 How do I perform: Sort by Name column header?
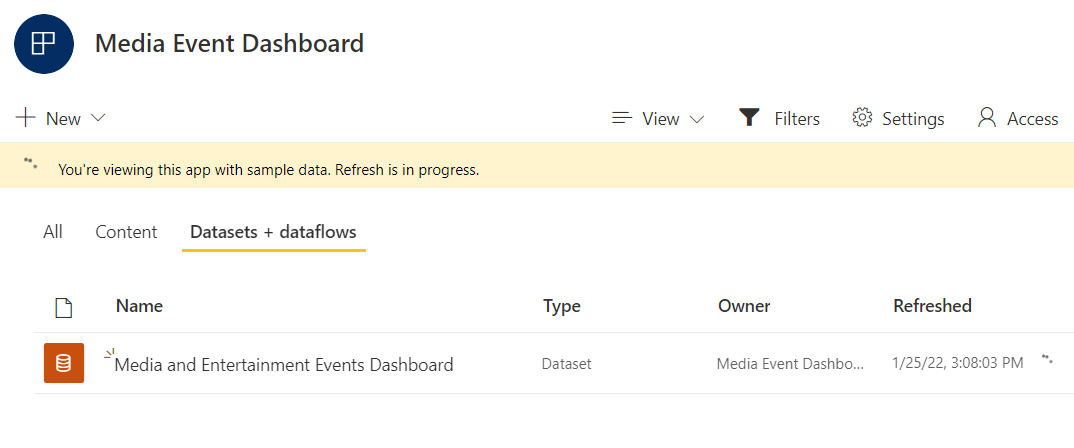139,306
